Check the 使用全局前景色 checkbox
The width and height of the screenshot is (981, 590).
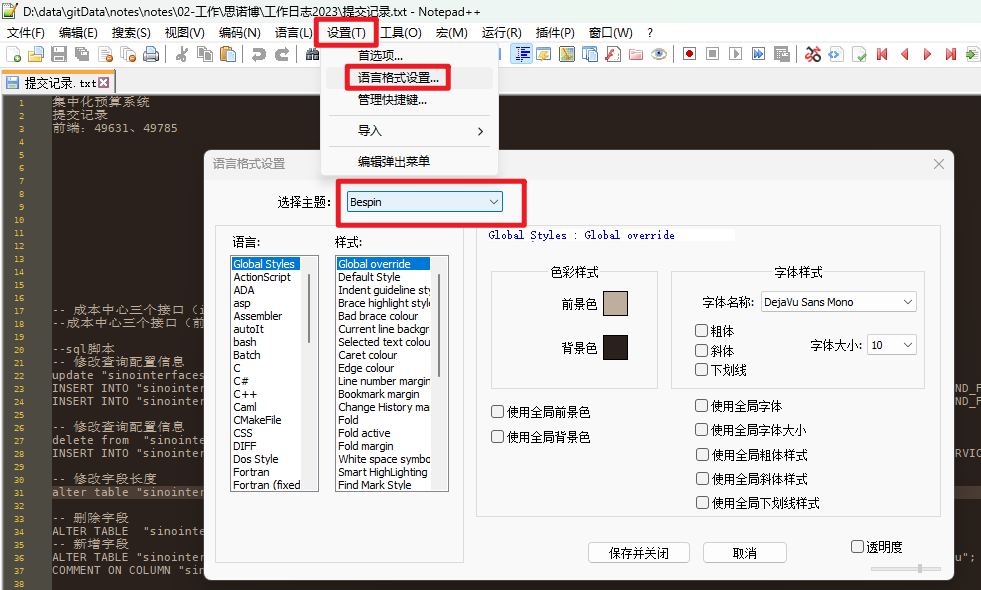point(498,412)
